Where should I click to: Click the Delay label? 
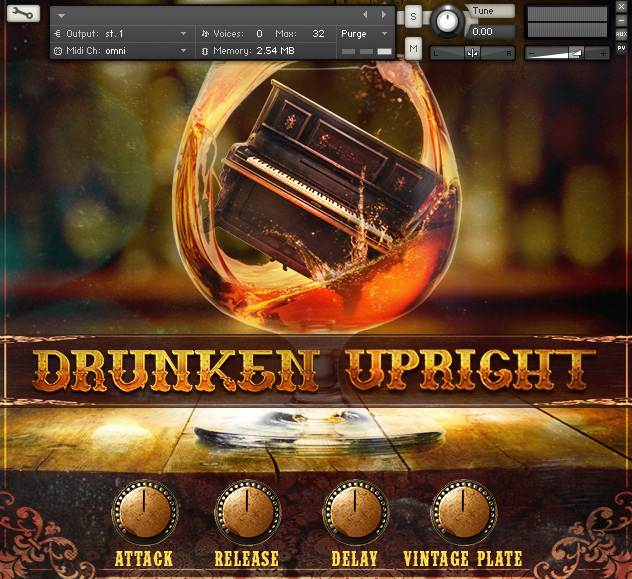[354, 559]
